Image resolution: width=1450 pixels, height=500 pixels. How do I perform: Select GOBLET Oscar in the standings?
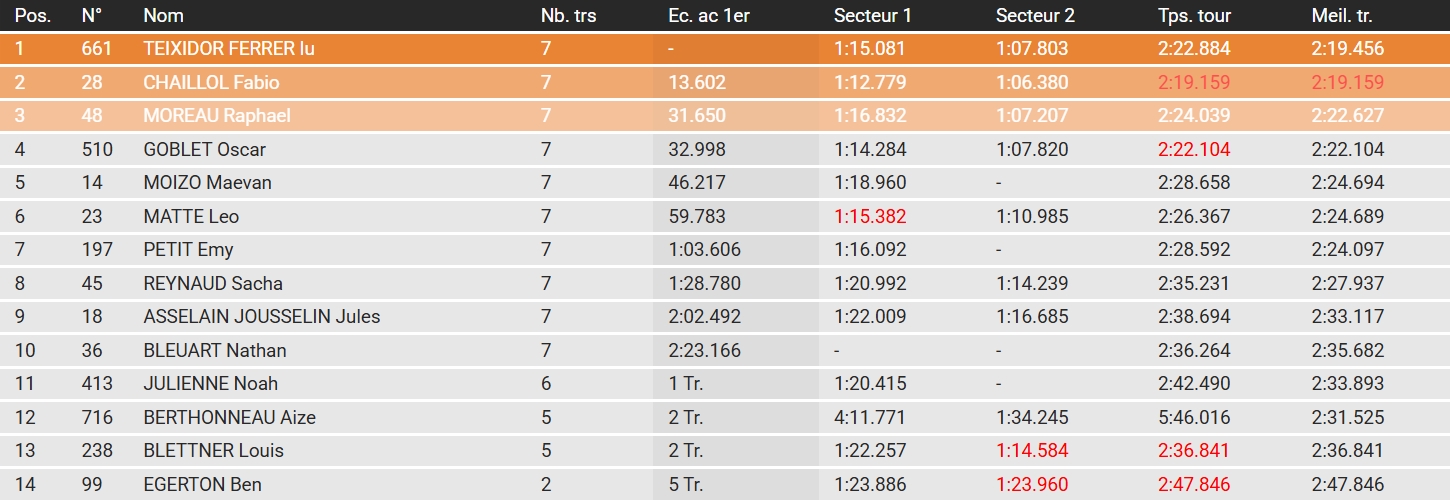[204, 150]
